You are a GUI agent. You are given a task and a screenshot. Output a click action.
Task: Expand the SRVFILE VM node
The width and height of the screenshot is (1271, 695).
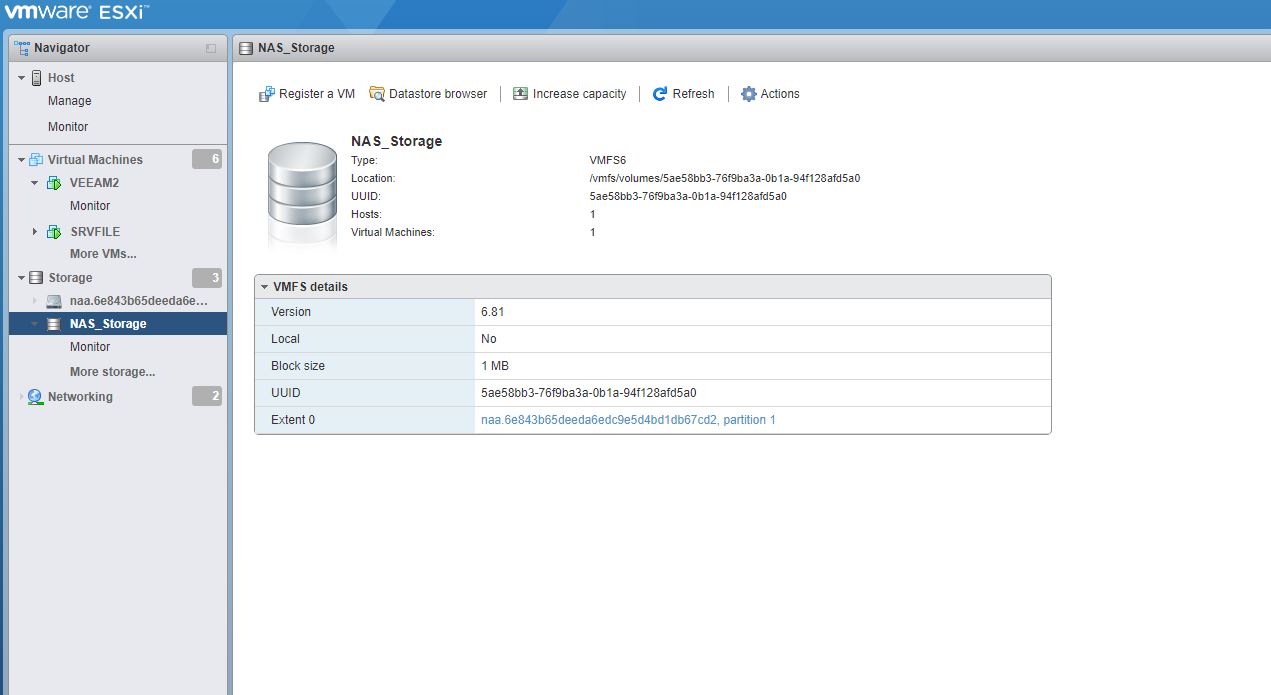35,232
